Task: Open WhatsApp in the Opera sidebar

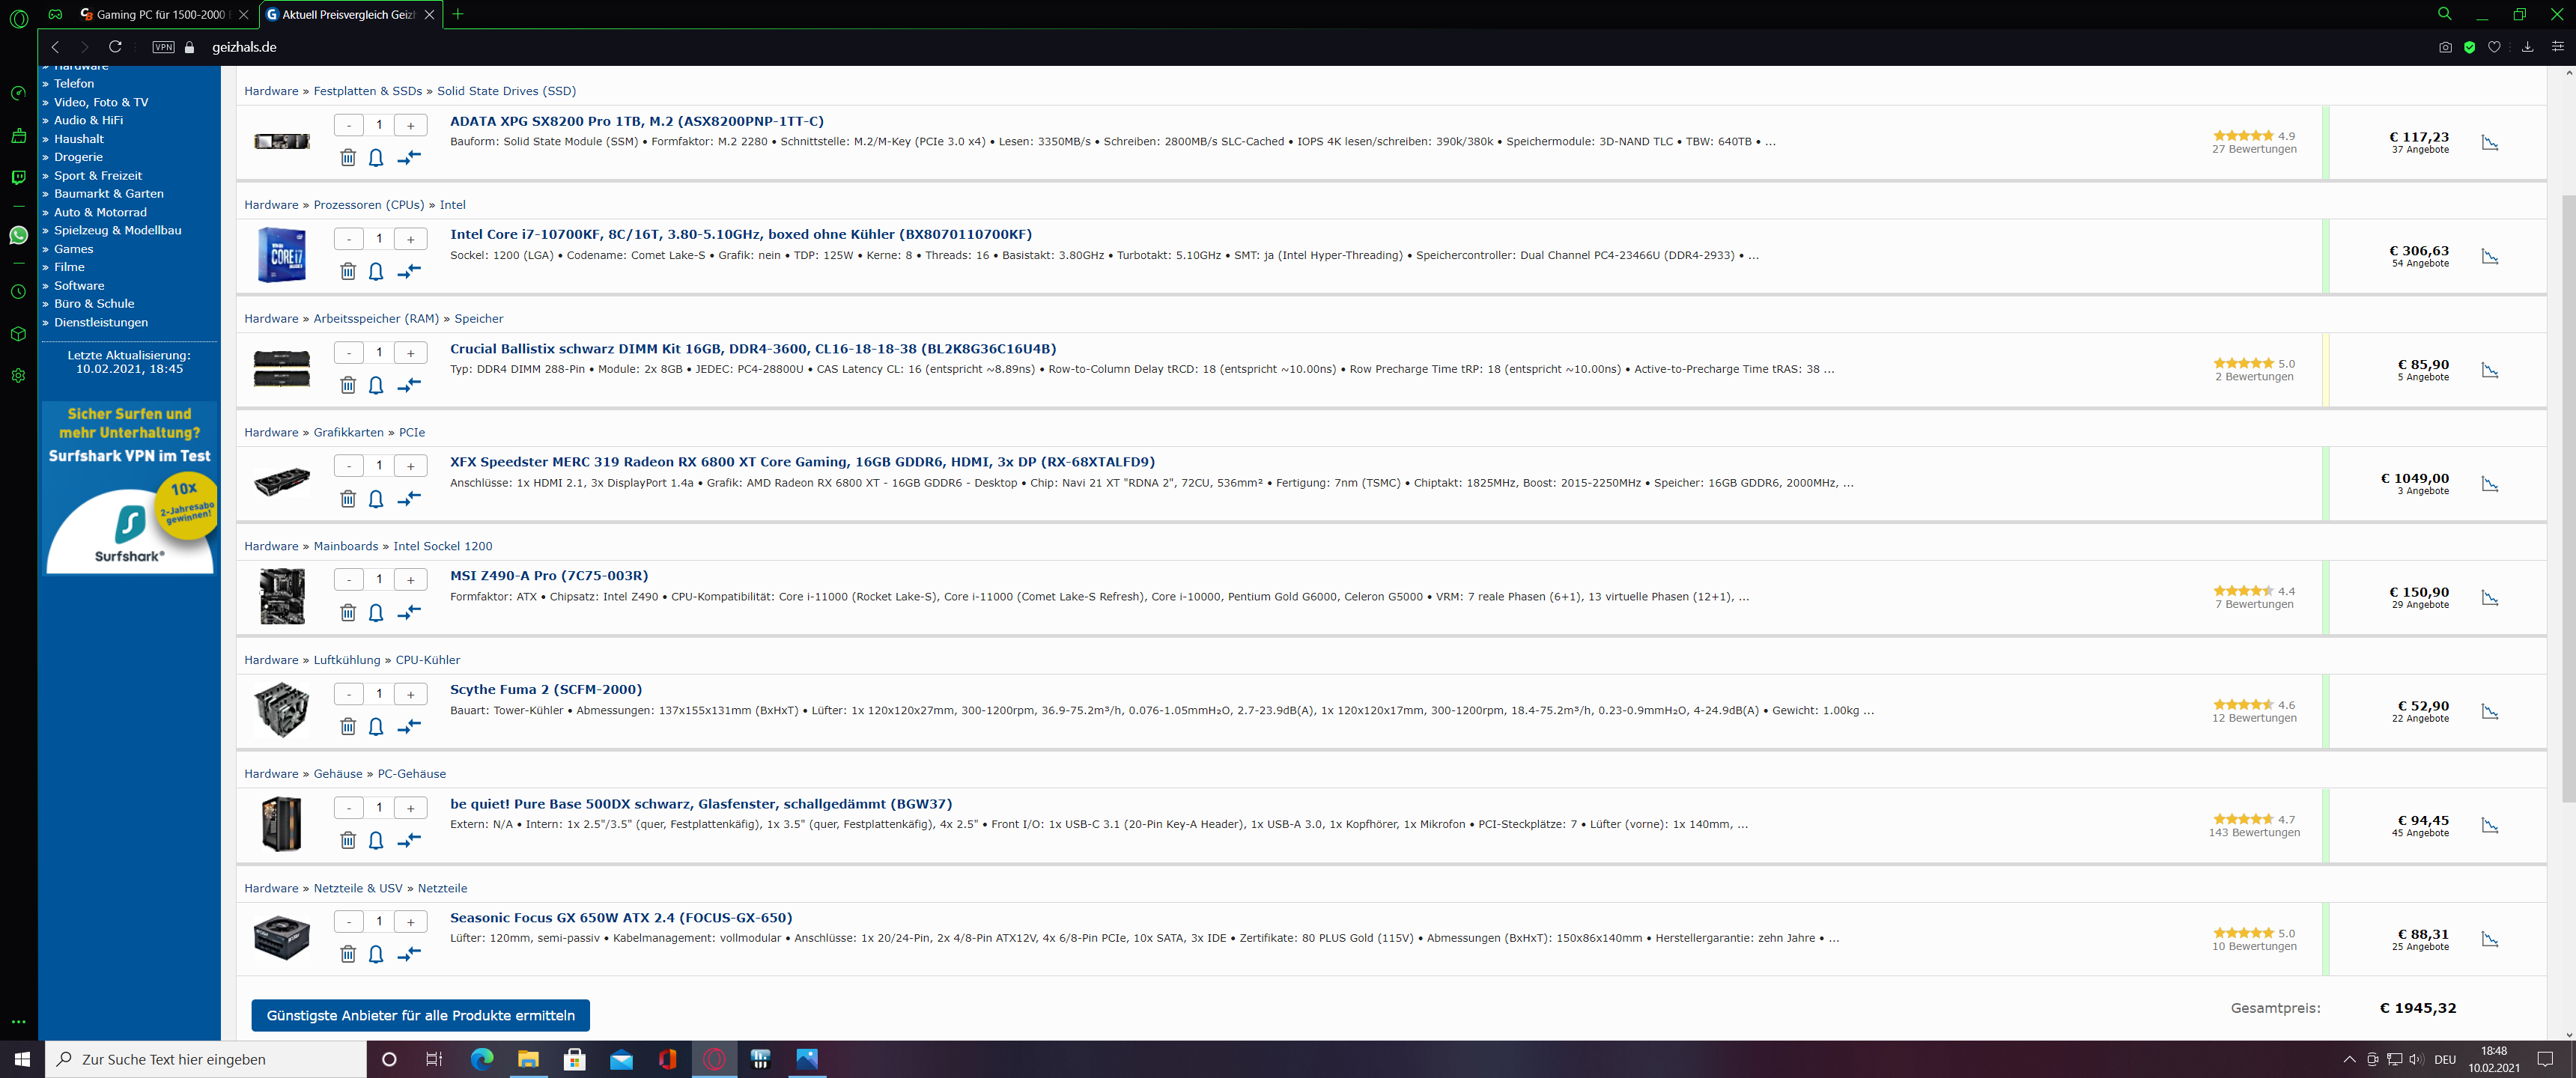Action: coord(18,235)
